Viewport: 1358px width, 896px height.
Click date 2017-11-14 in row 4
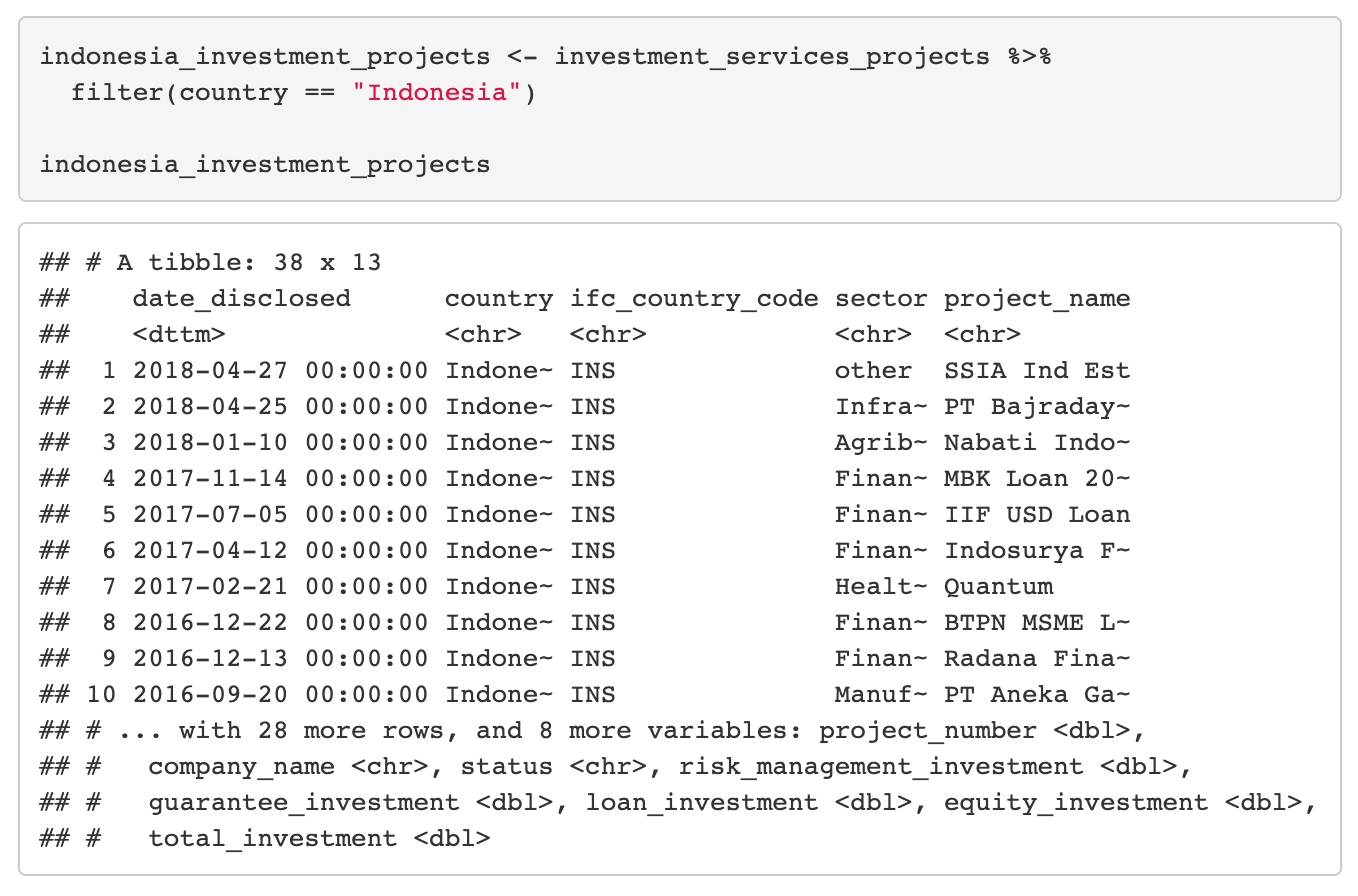[210, 479]
